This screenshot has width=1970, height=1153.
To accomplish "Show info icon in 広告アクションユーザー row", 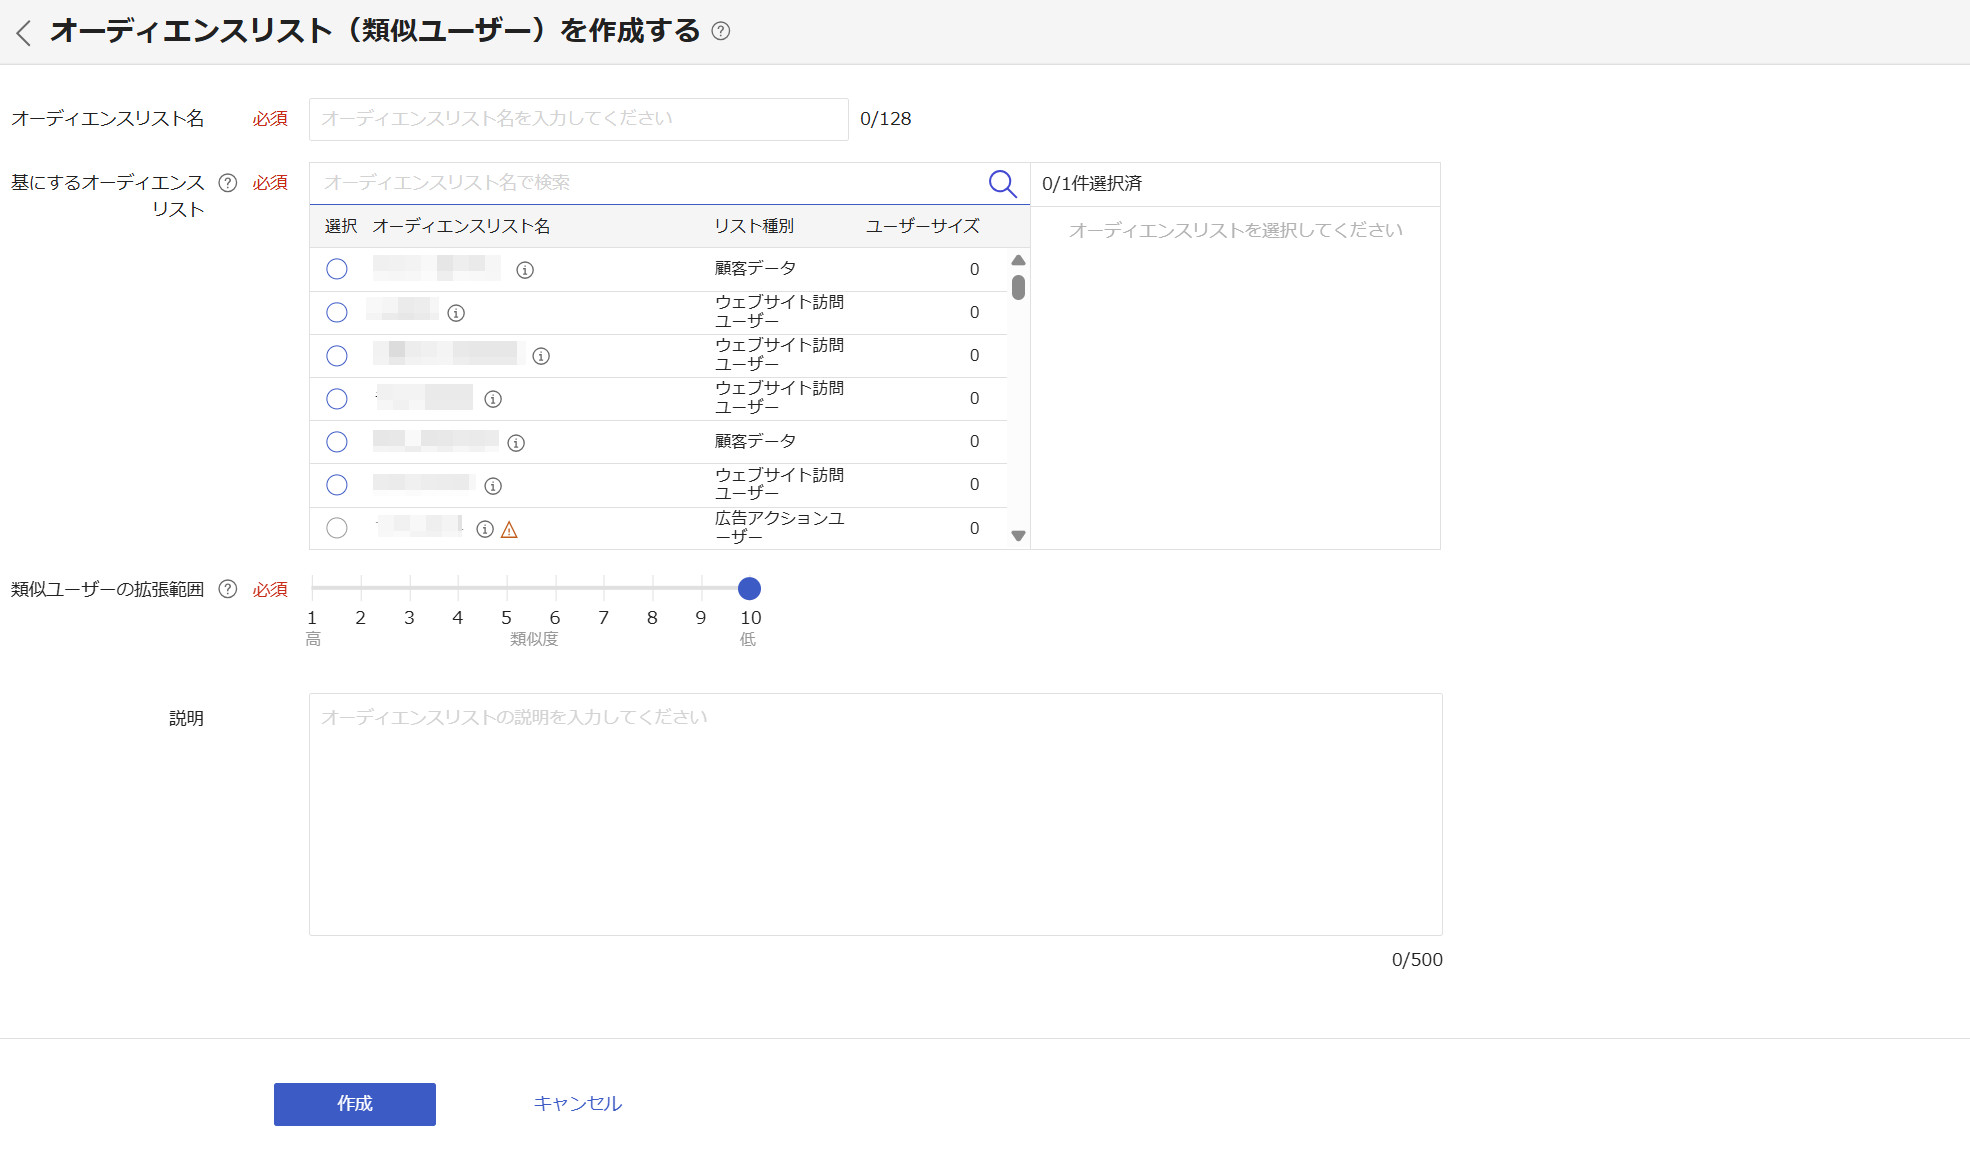I will click(x=485, y=529).
